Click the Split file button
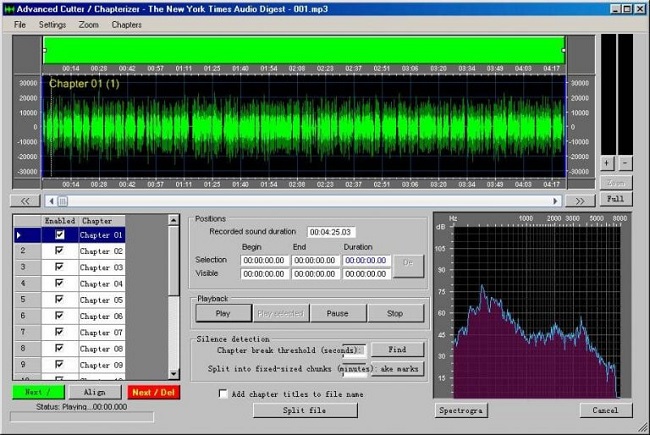 (x=305, y=410)
